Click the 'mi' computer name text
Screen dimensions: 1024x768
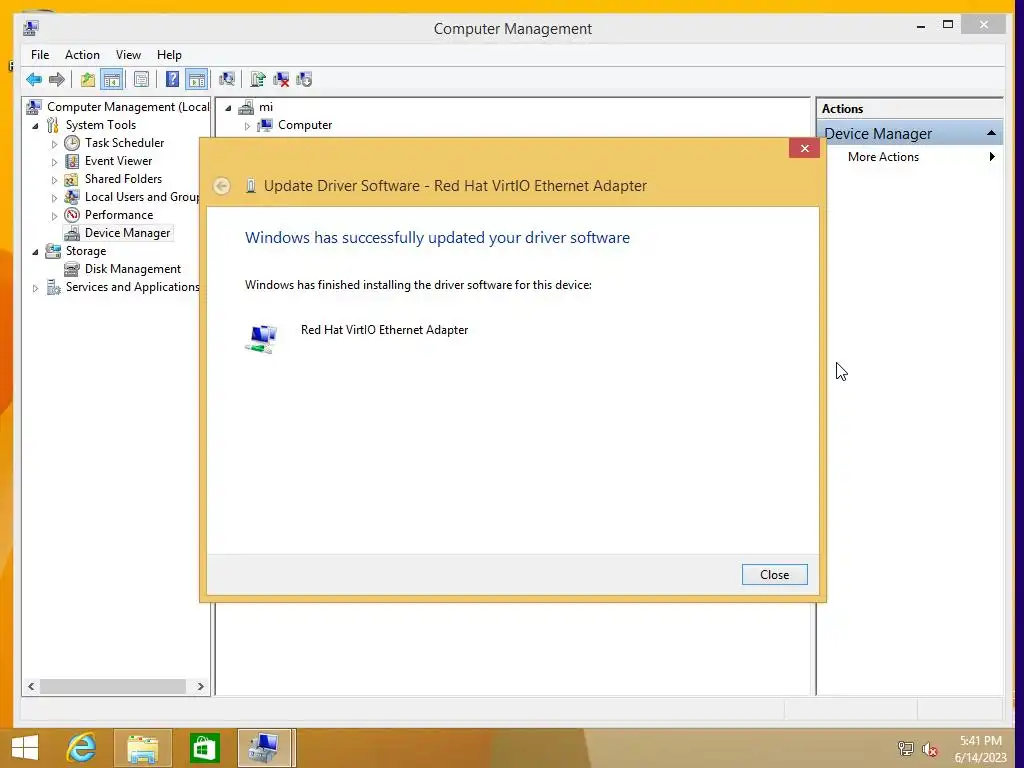[x=266, y=107]
